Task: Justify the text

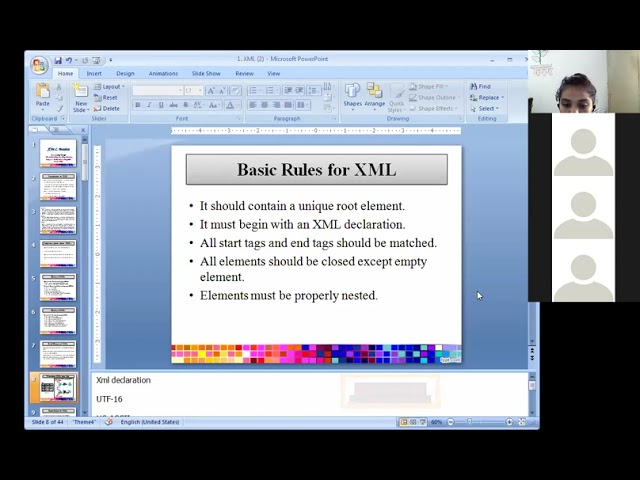Action: coord(288,105)
